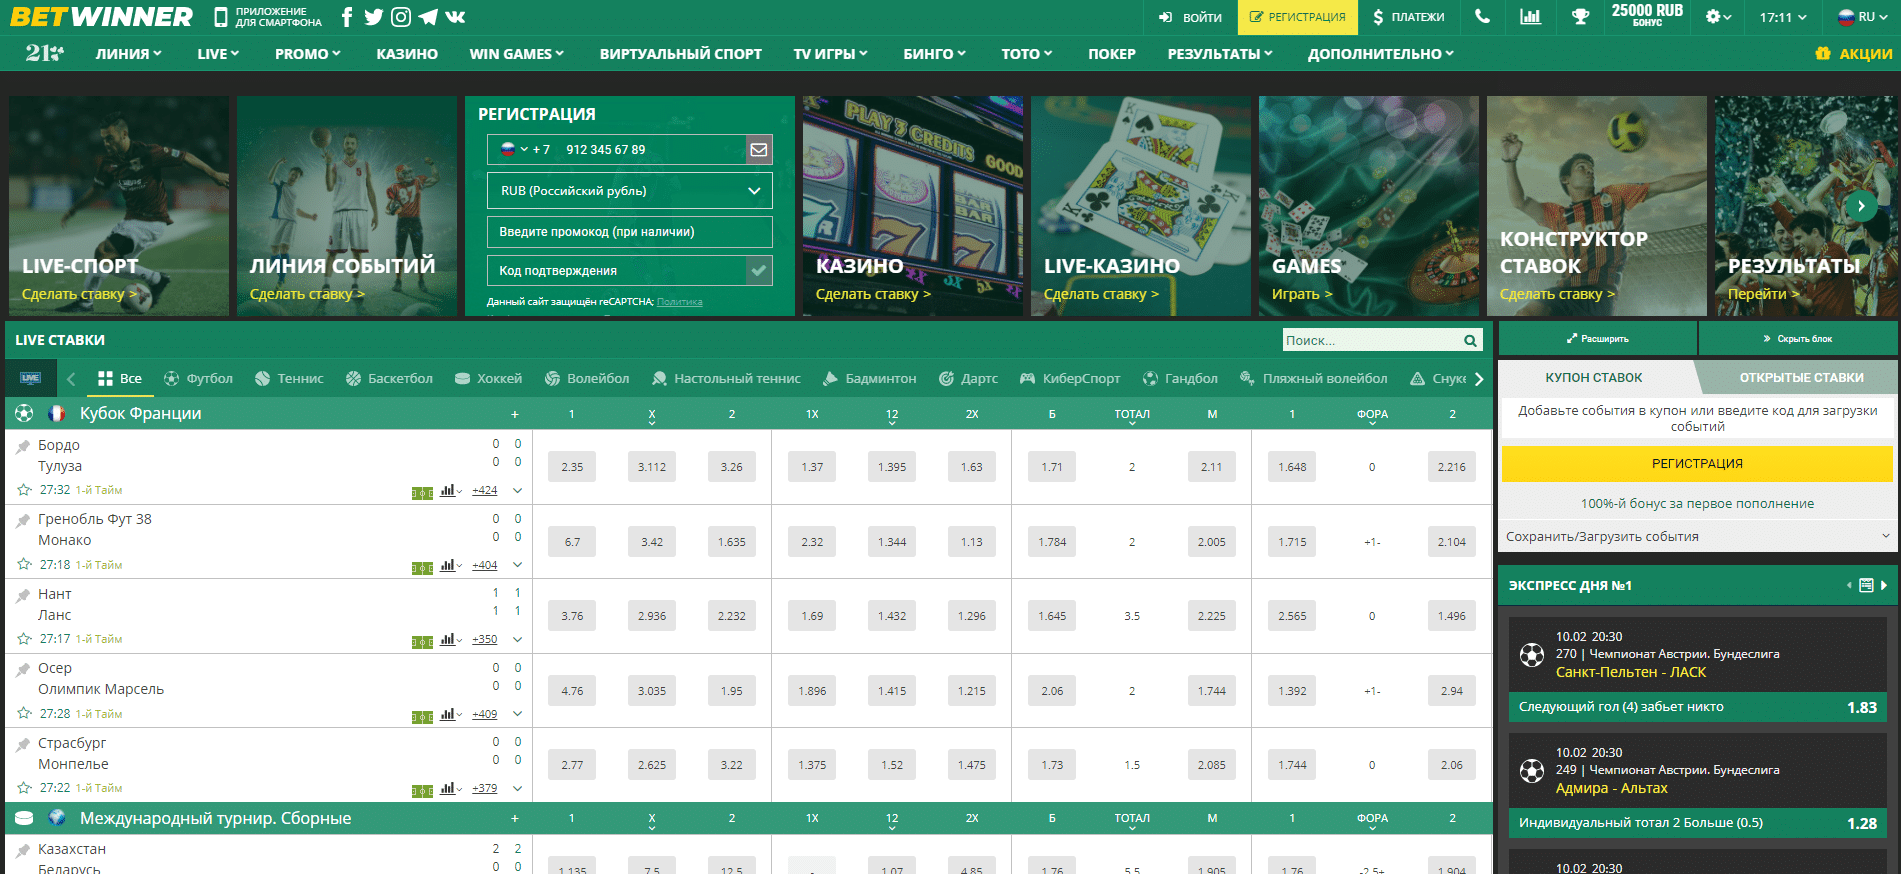
Task: Click the statistics chart icon in header
Action: [1530, 17]
